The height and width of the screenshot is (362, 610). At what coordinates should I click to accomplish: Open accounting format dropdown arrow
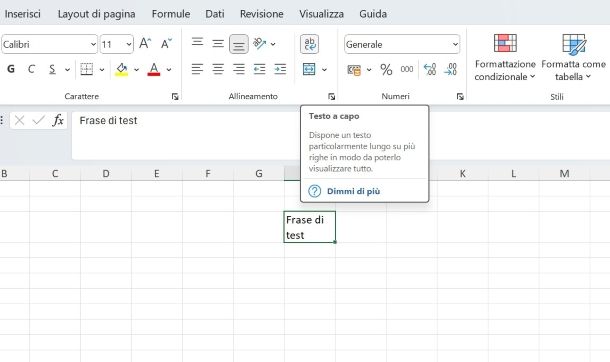pyautogui.click(x=369, y=70)
